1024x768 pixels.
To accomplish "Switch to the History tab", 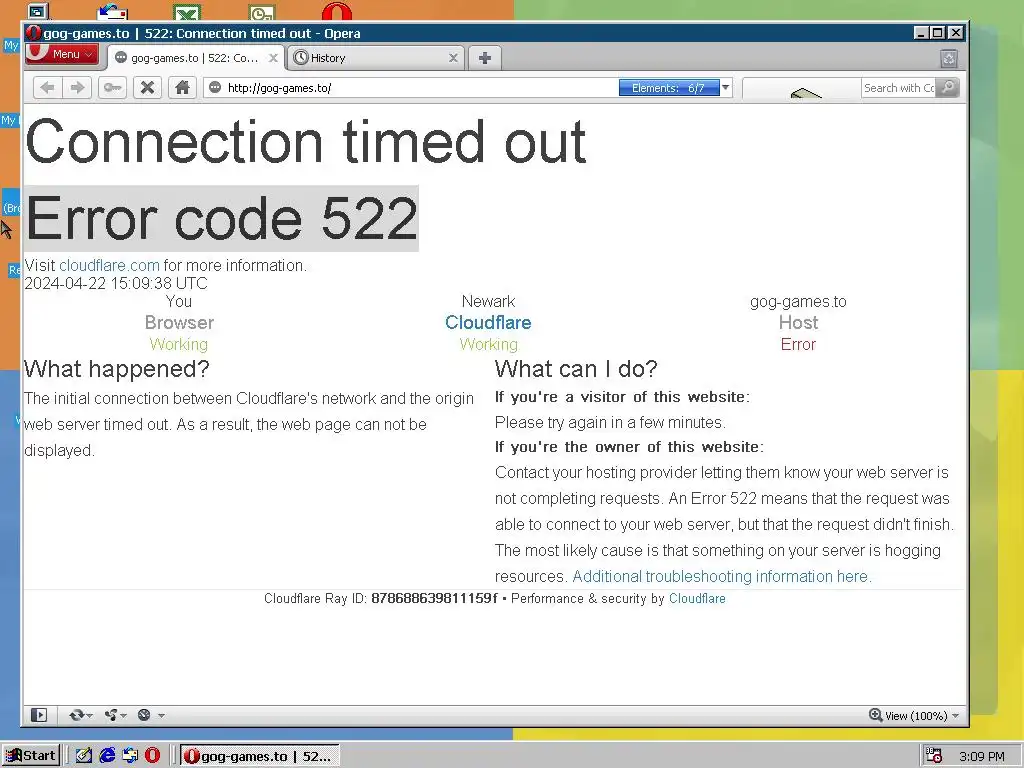I will pos(376,58).
